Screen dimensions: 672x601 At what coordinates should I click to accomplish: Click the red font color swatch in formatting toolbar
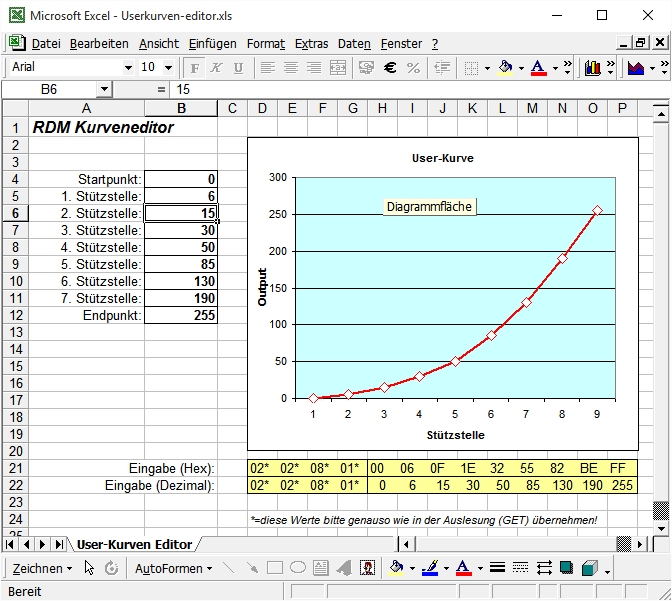(x=539, y=68)
